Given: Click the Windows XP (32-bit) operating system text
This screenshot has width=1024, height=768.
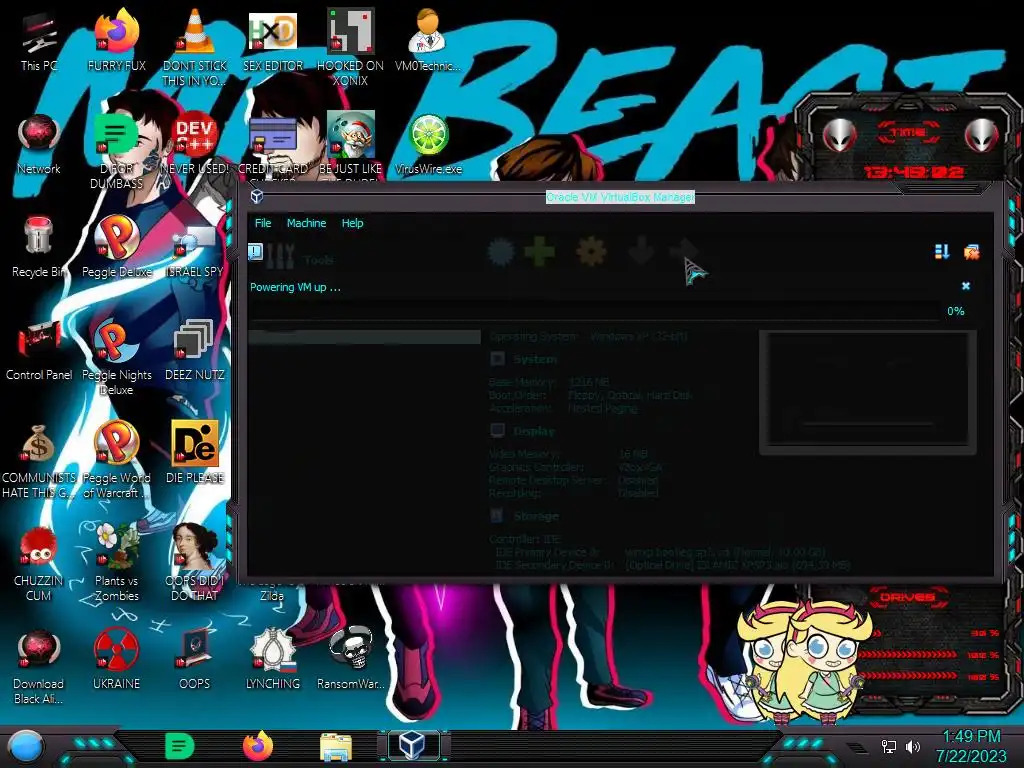Looking at the screenshot, I should coord(639,337).
